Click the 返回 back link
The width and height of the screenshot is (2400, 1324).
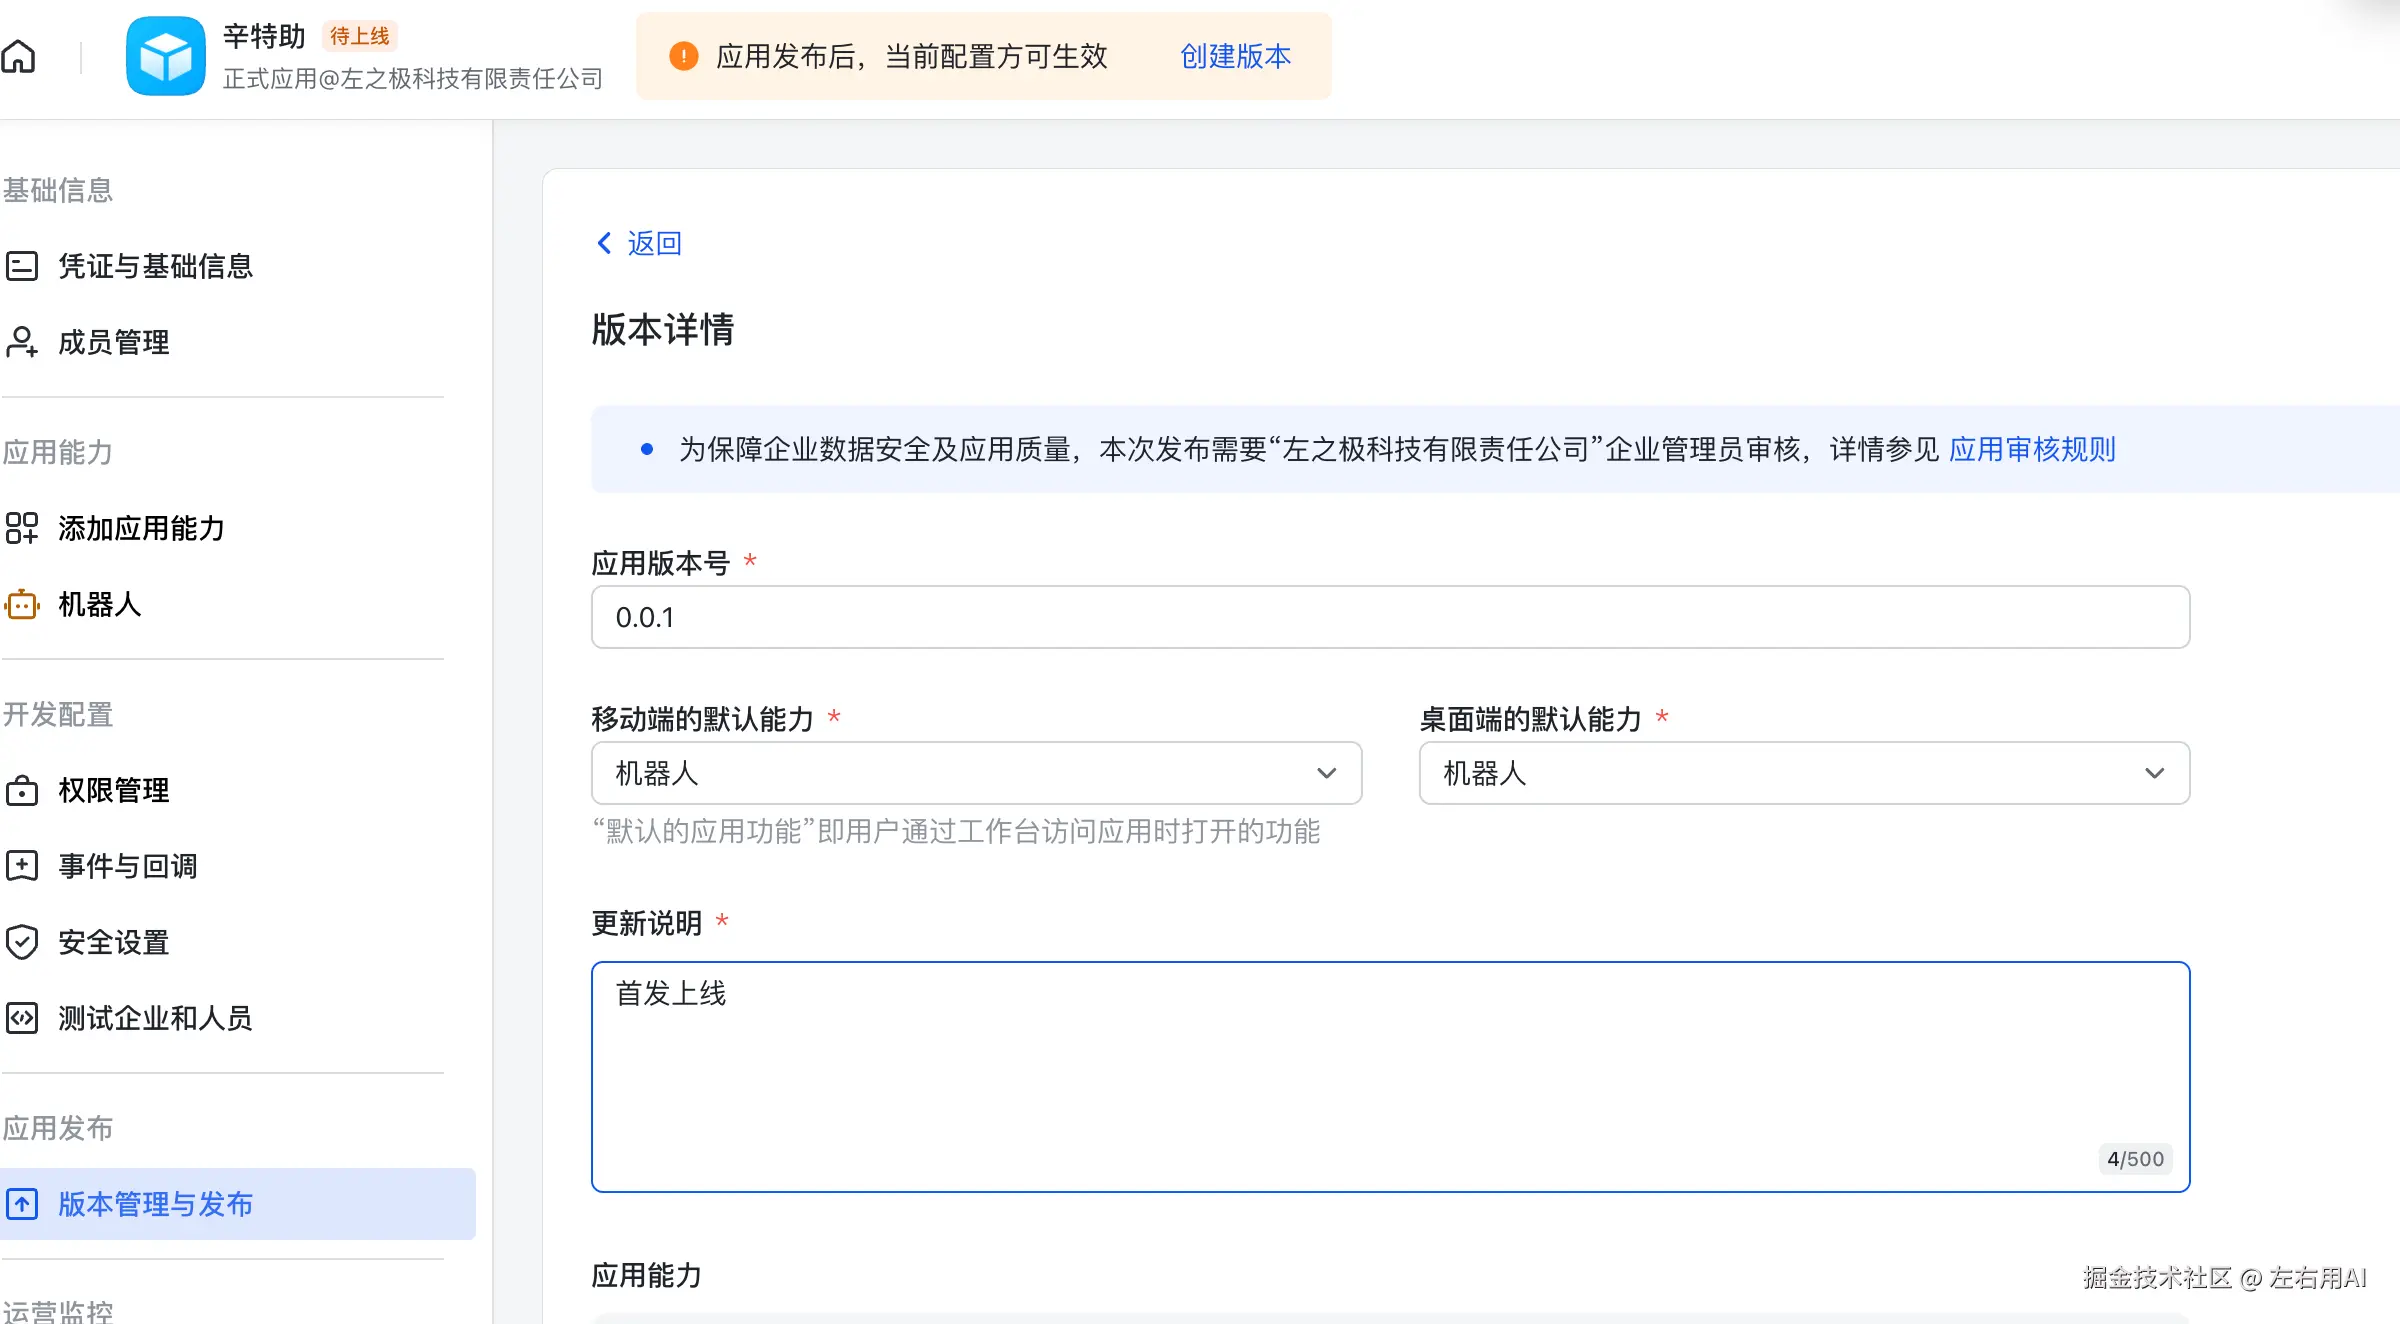click(654, 243)
